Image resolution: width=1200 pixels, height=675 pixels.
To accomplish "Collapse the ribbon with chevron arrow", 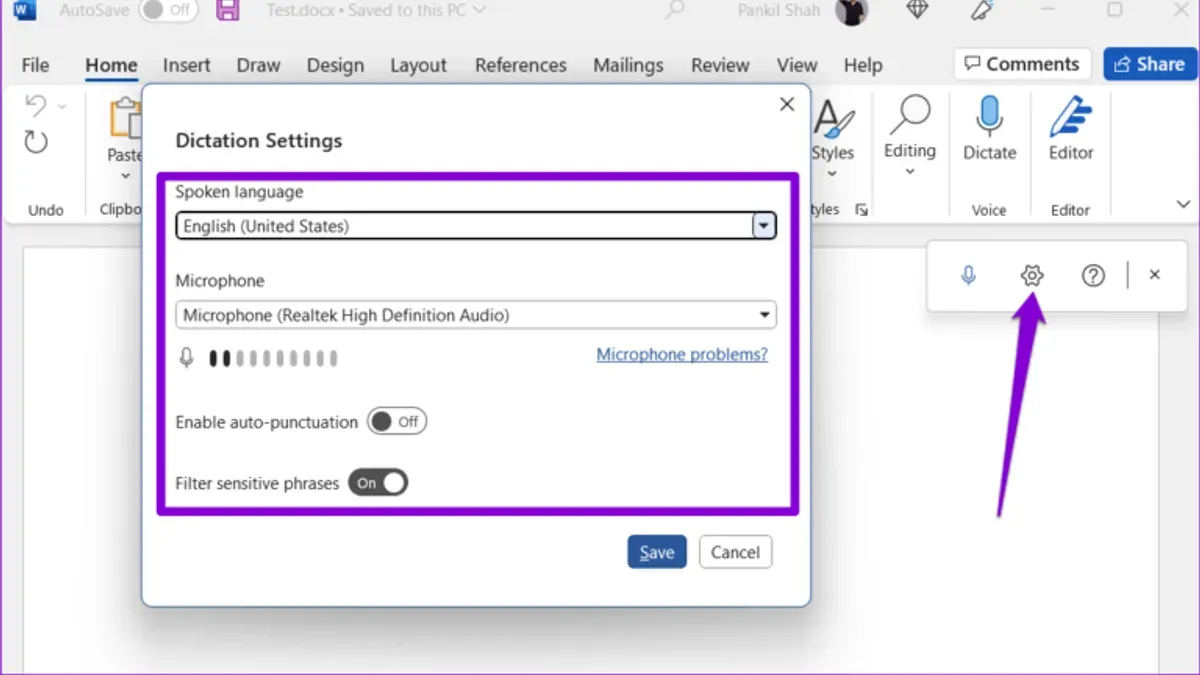I will point(1183,205).
